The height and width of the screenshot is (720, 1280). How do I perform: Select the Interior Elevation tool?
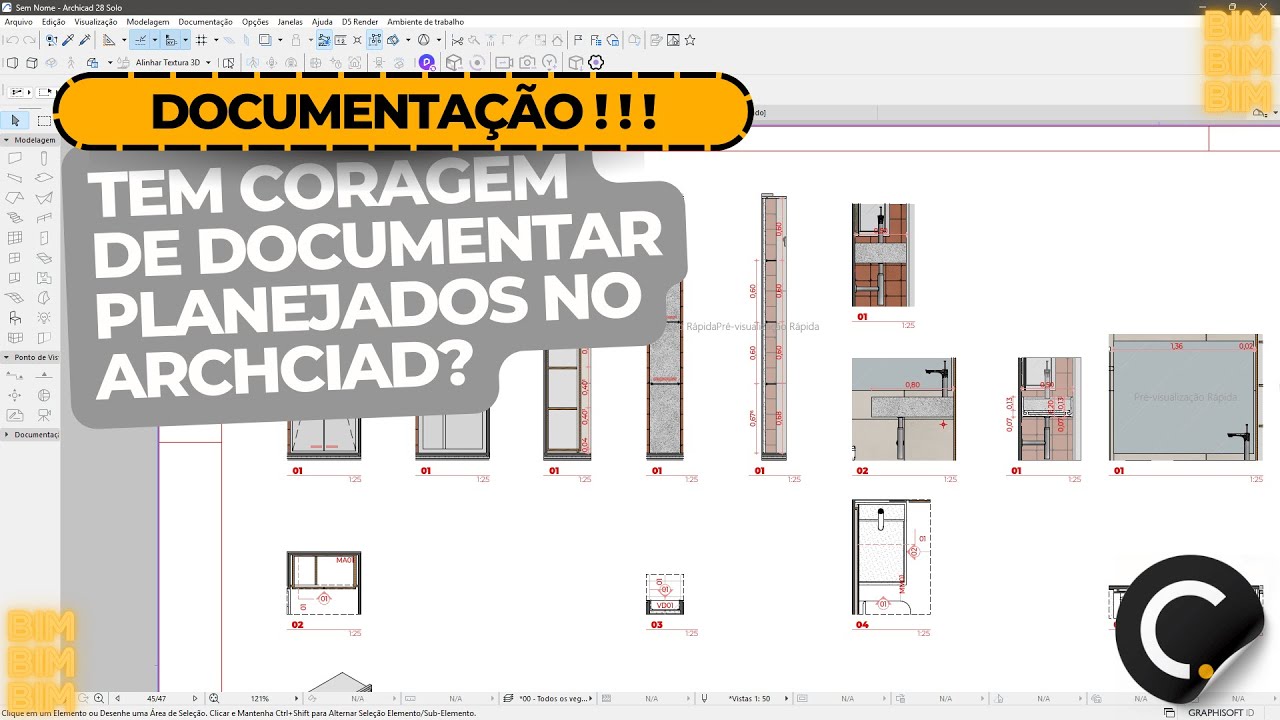point(15,395)
